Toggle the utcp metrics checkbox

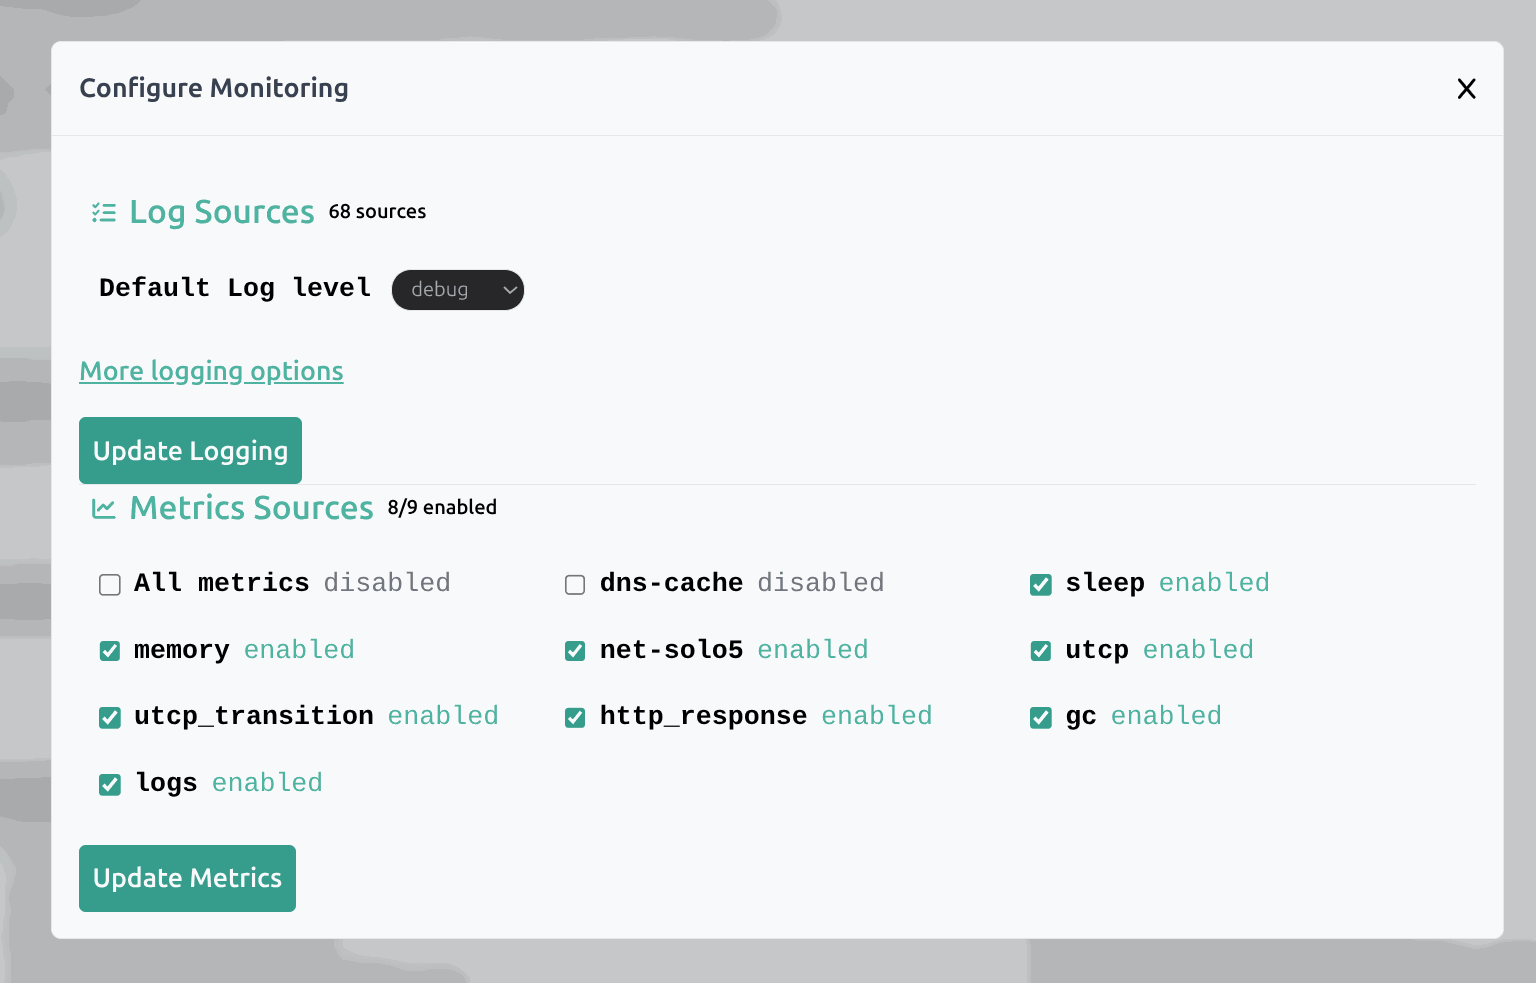(x=1041, y=651)
